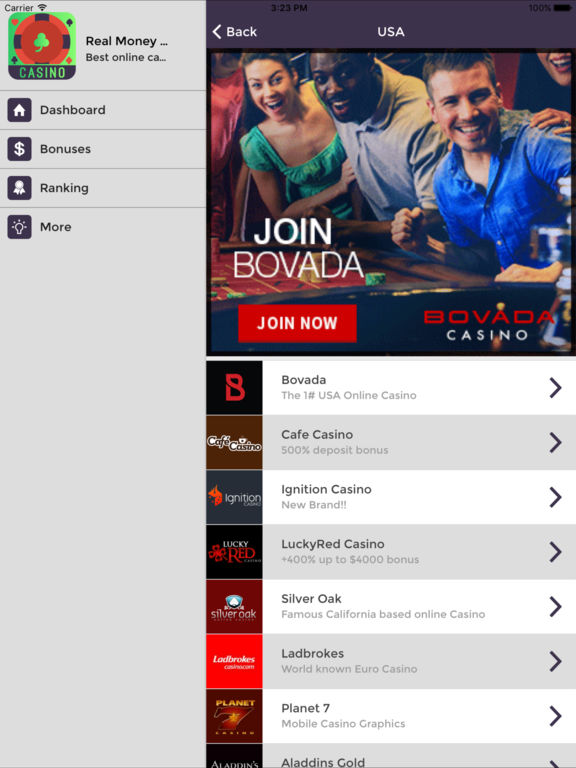The image size is (576, 768).
Task: Expand Ignition Casino row chevron arrow
Action: coord(555,497)
